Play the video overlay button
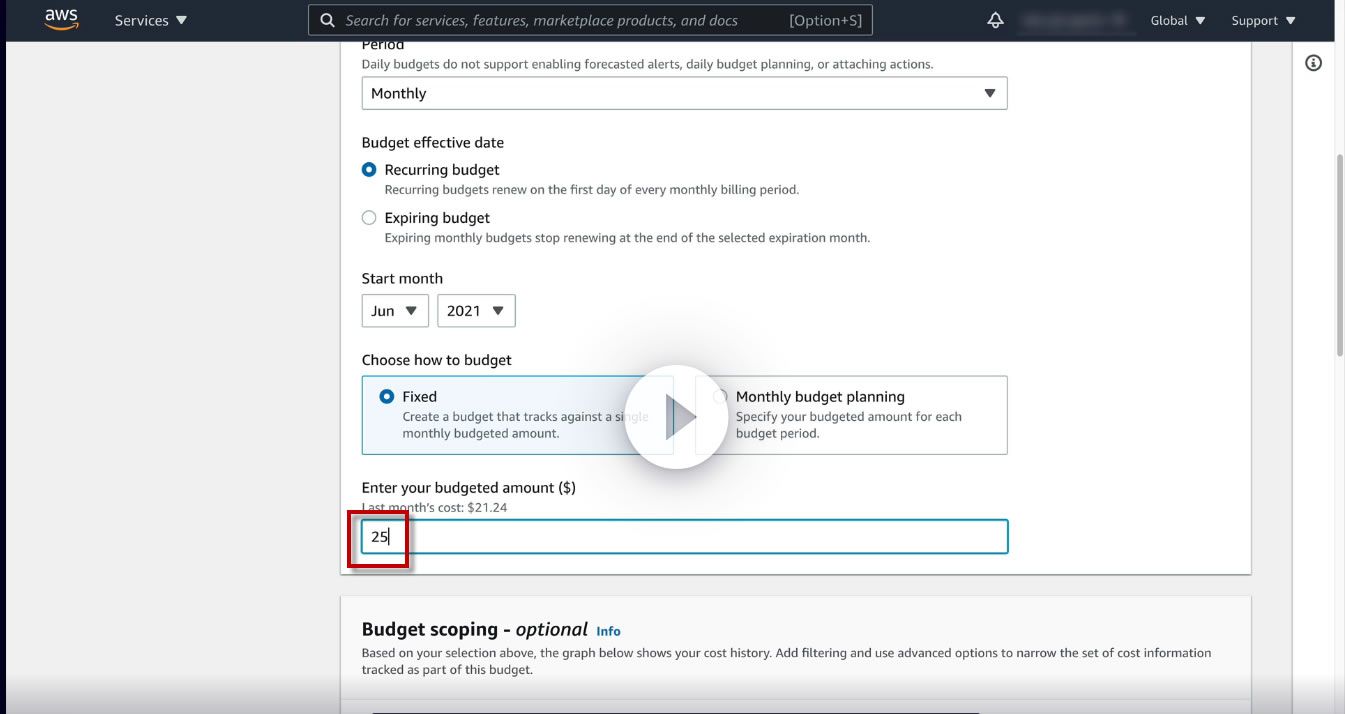 pyautogui.click(x=676, y=416)
